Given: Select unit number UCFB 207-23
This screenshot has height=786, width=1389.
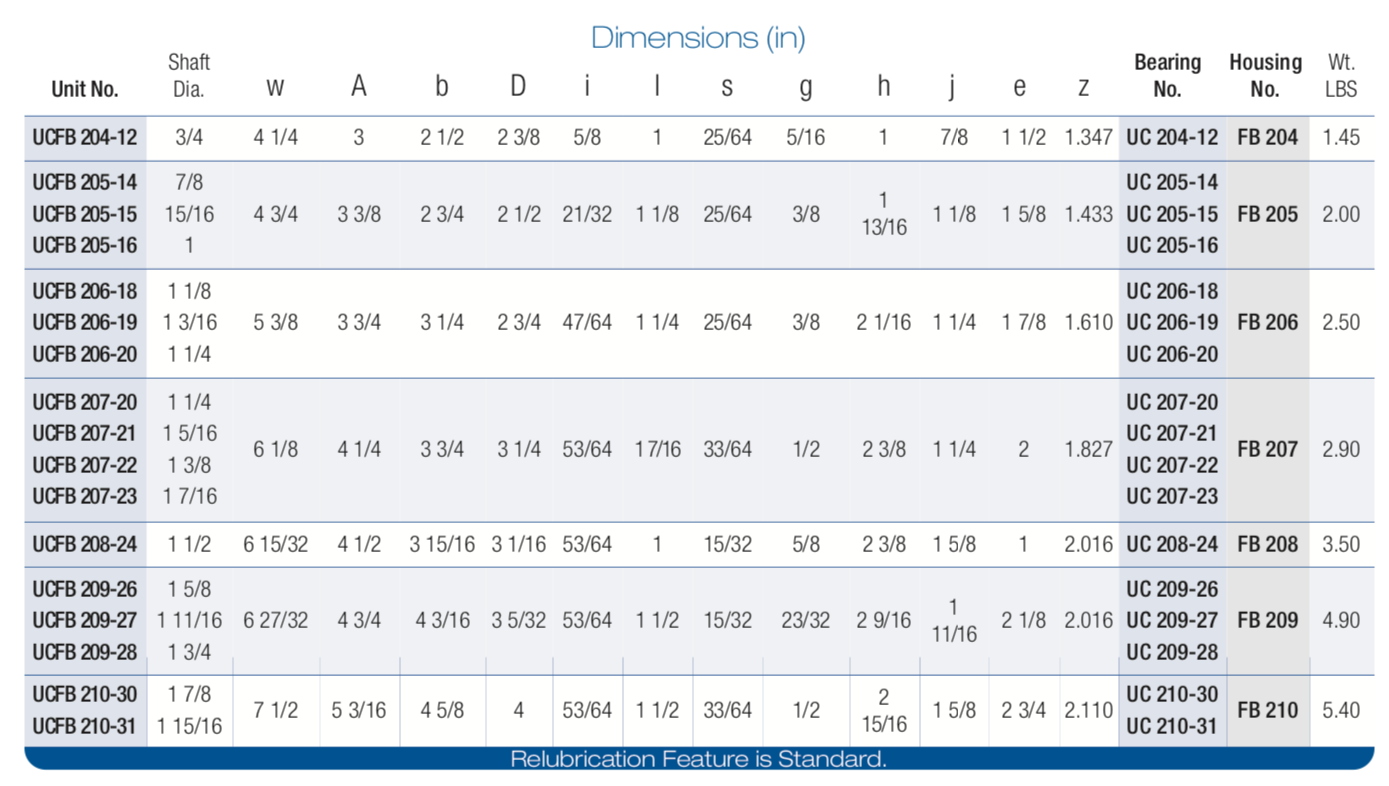Looking at the screenshot, I should tap(85, 496).
